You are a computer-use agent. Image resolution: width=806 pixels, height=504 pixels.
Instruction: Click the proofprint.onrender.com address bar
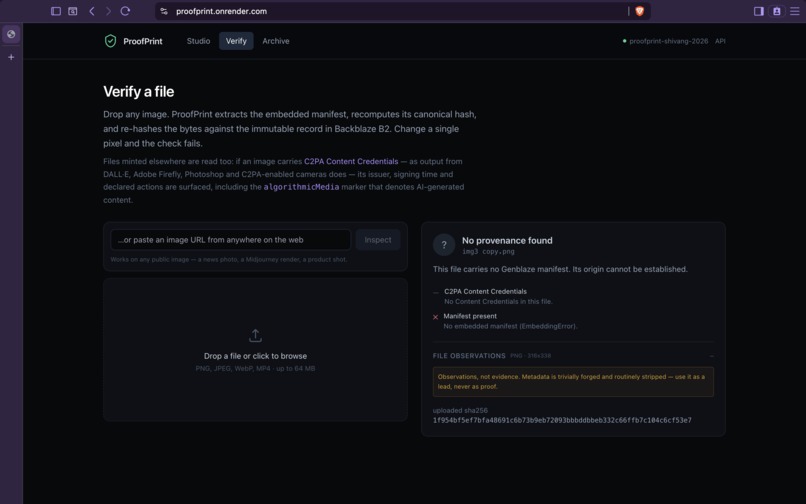pyautogui.click(x=396, y=11)
